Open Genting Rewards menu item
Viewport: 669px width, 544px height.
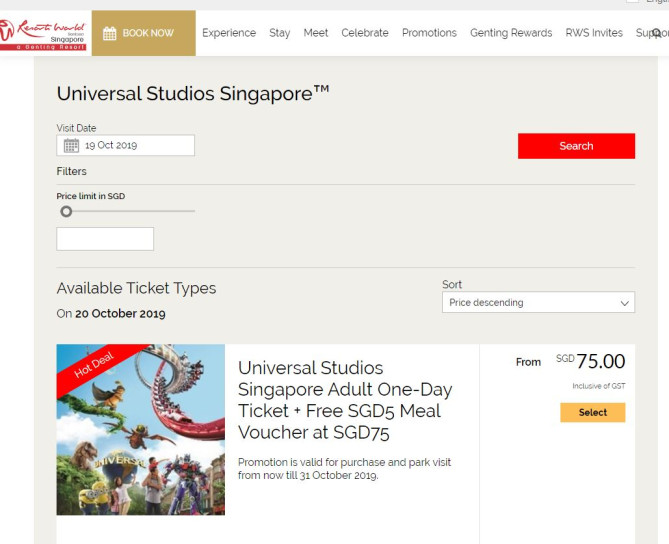point(511,33)
